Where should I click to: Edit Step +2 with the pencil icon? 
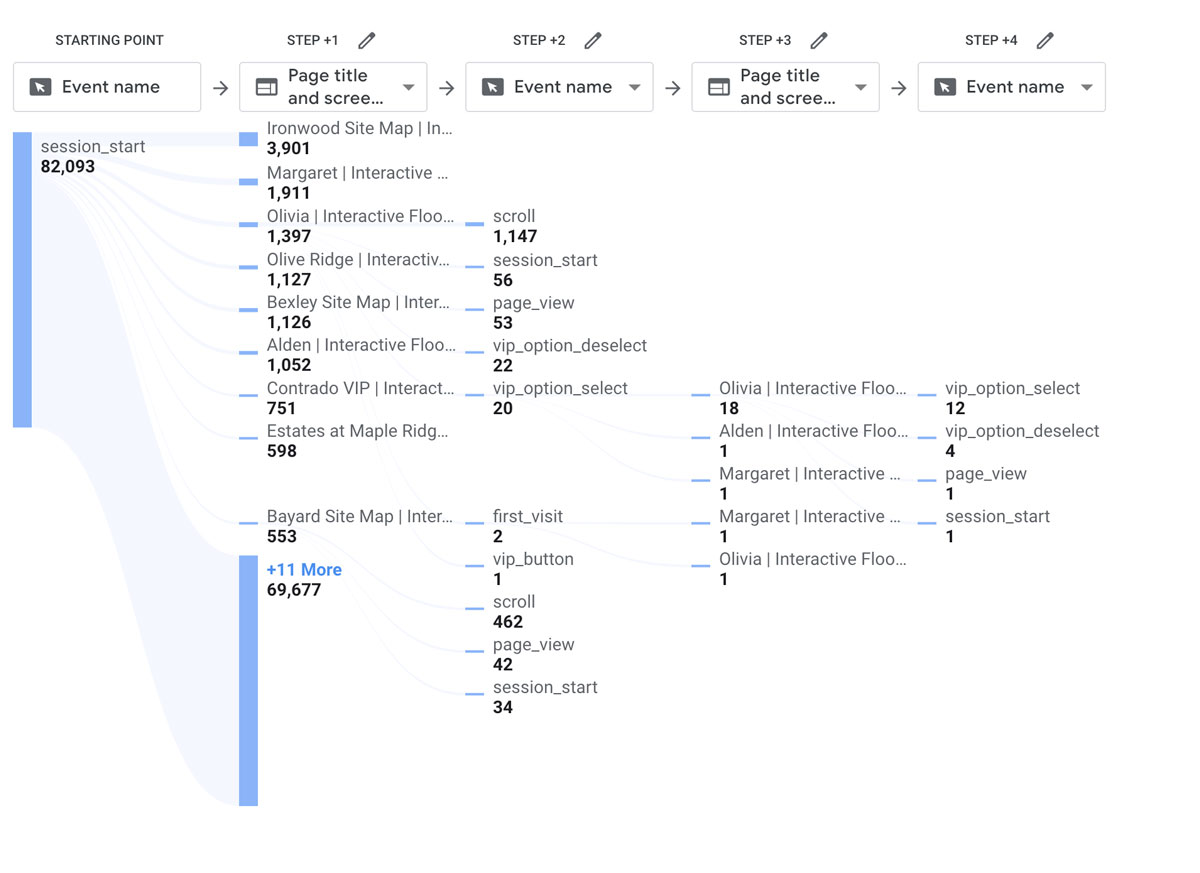[x=593, y=40]
